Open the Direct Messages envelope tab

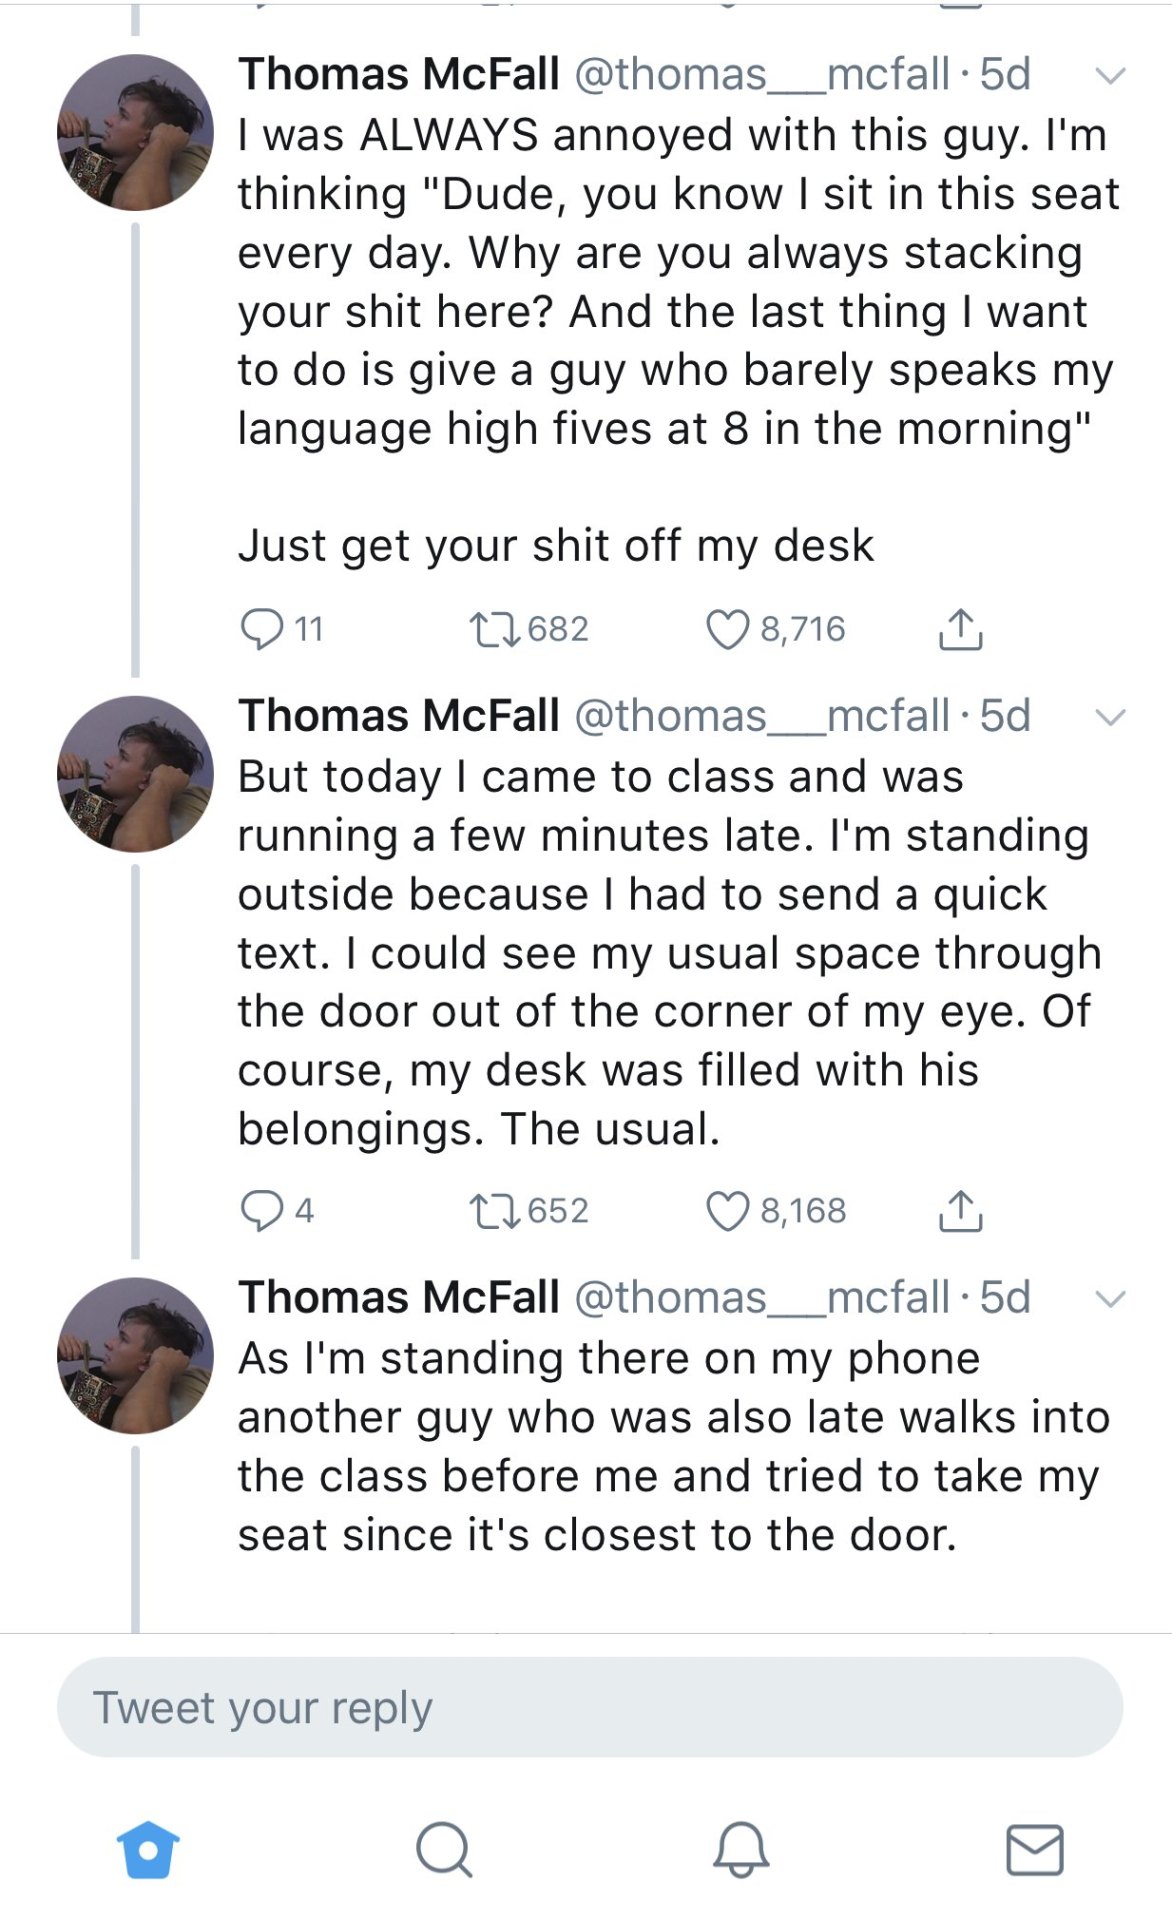pyautogui.click(x=1034, y=1849)
